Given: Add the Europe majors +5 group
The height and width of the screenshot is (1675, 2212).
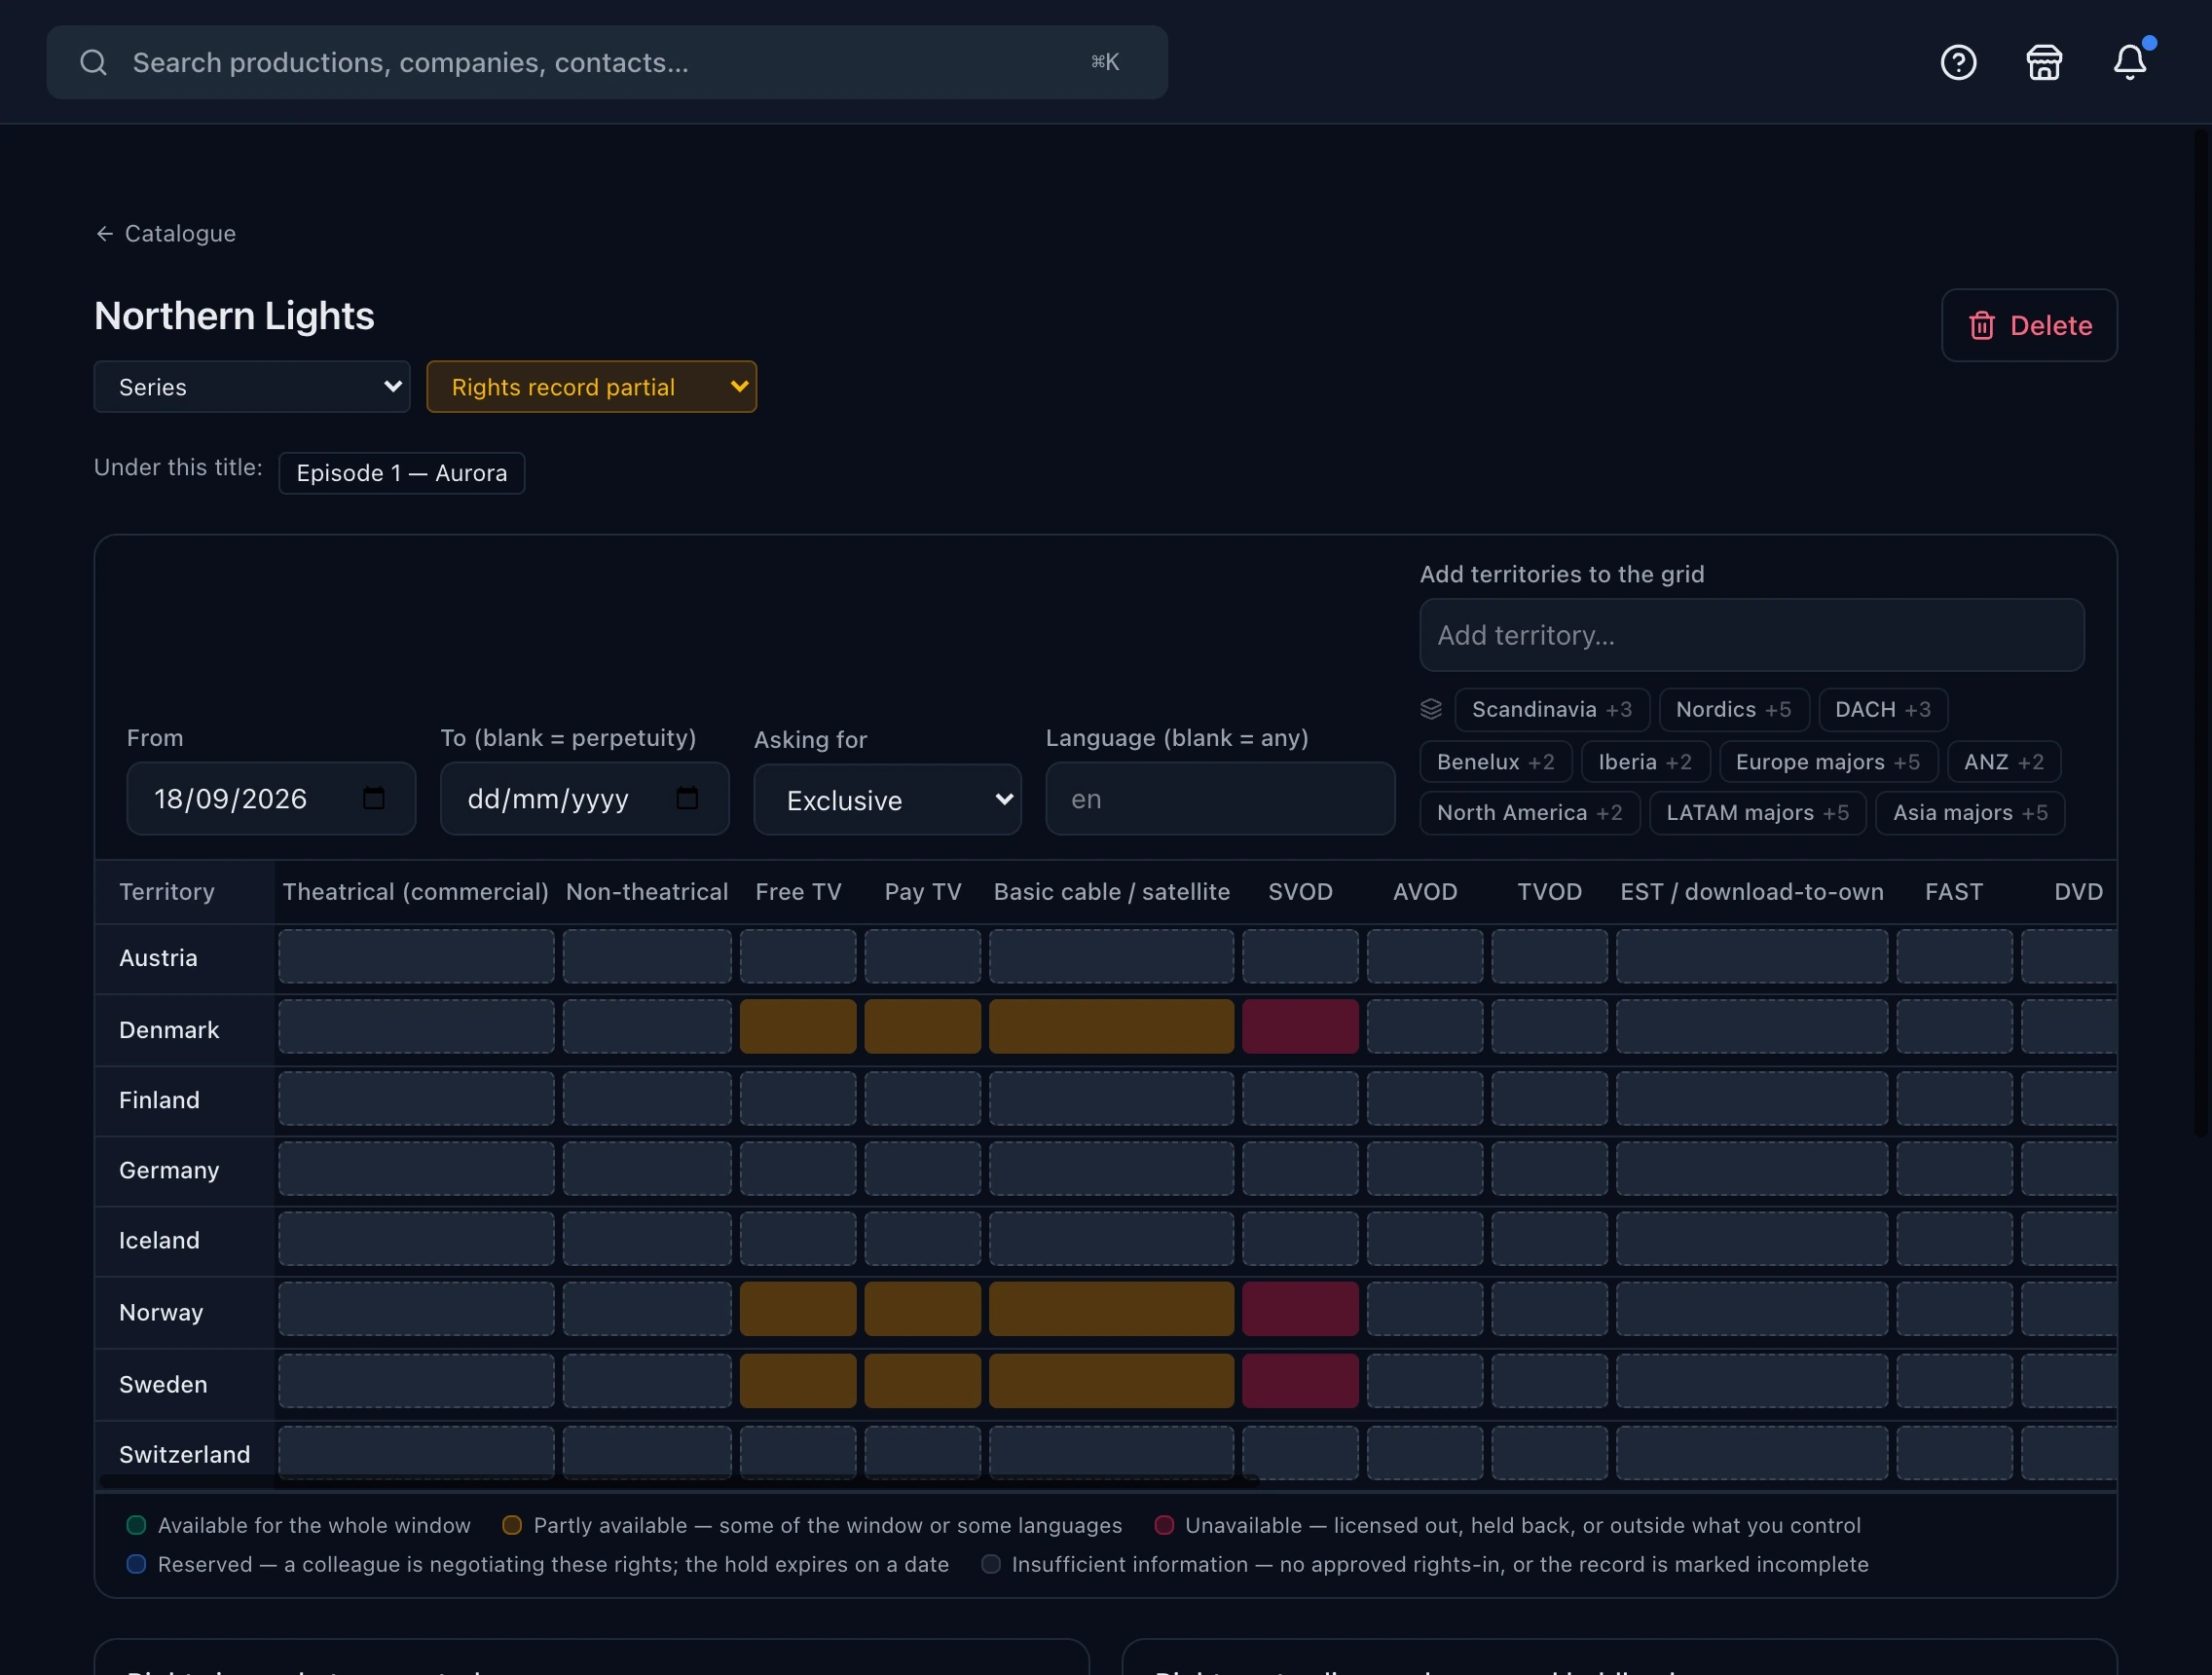Looking at the screenshot, I should click(1828, 762).
